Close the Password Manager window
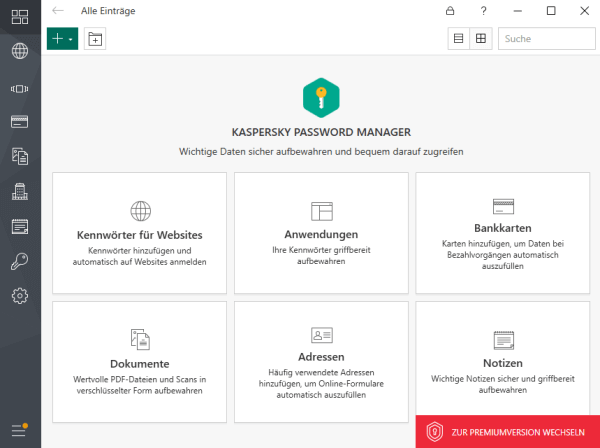The image size is (600, 448). coord(584,11)
